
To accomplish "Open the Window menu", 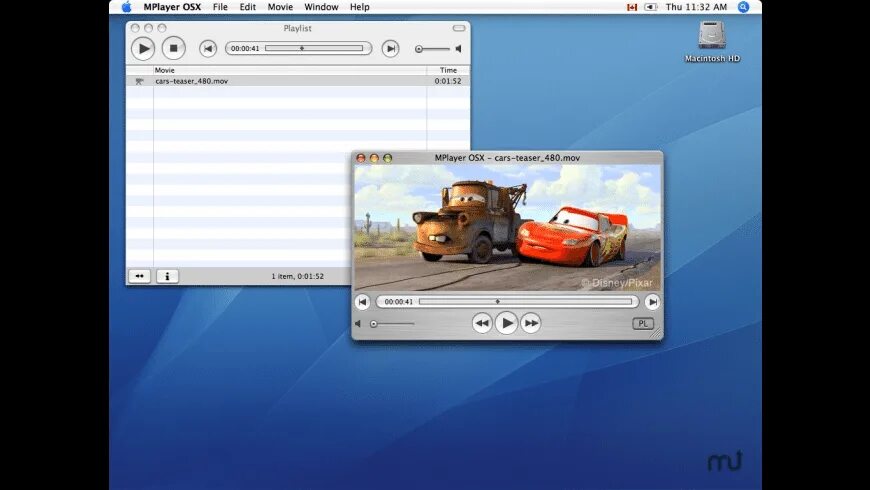I will click(321, 7).
